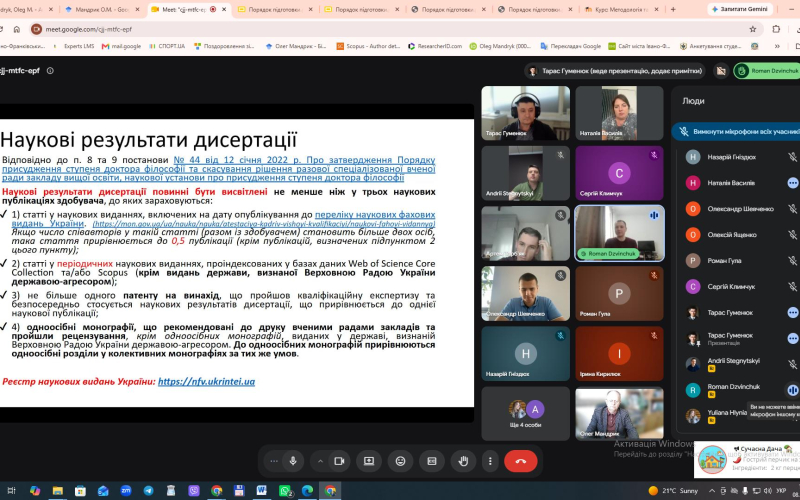The image size is (800, 500).
Task: Mute Олександр Шевченко microphone icon in list
Action: point(792,209)
